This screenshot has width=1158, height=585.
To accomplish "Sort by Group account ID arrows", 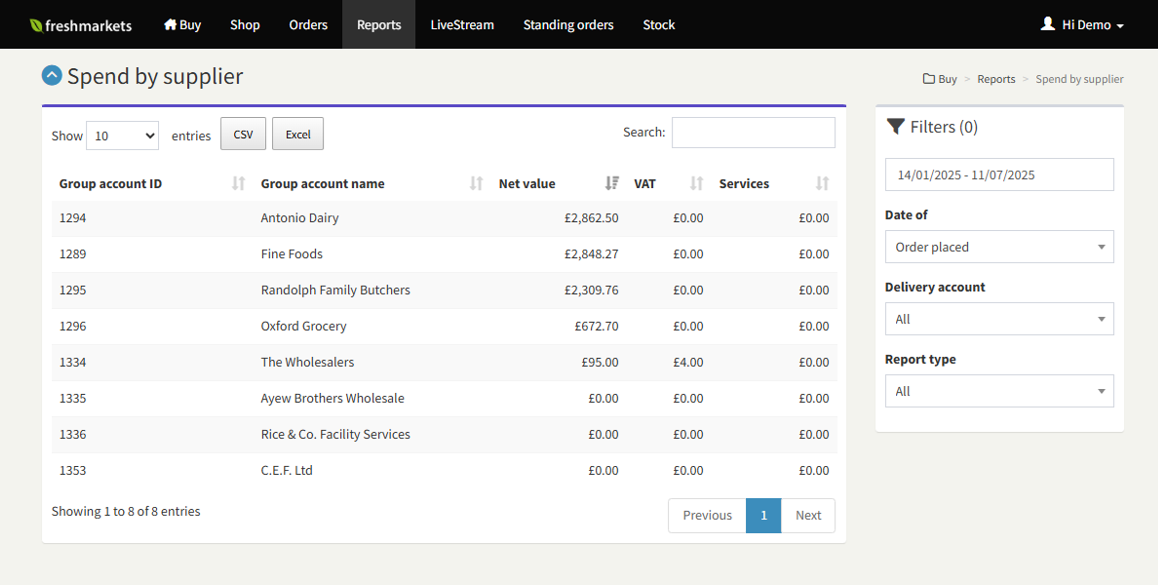I will tap(239, 183).
